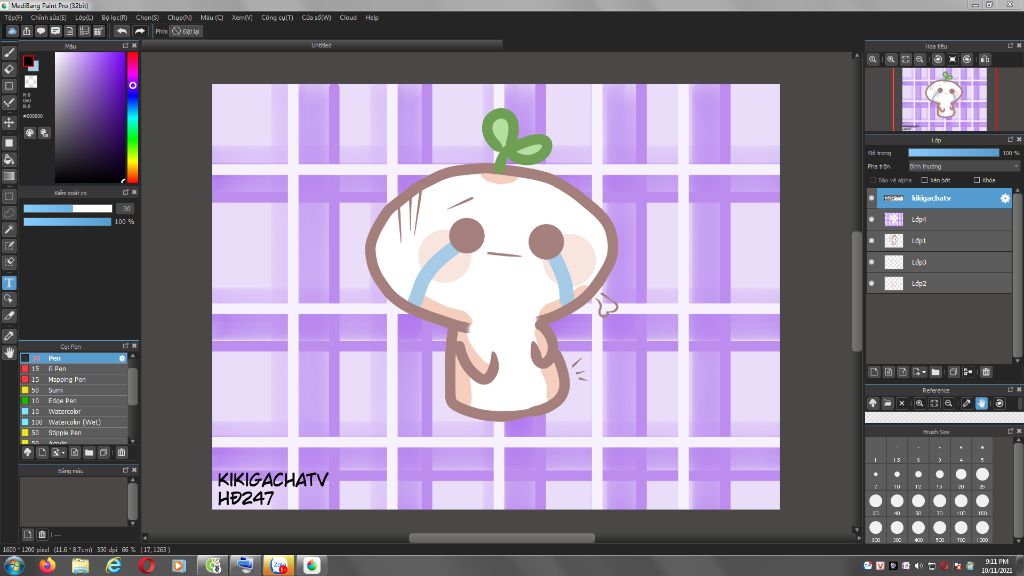Viewport: 1024px width, 576px height.
Task: Open the Cloud menu
Action: (x=348, y=18)
